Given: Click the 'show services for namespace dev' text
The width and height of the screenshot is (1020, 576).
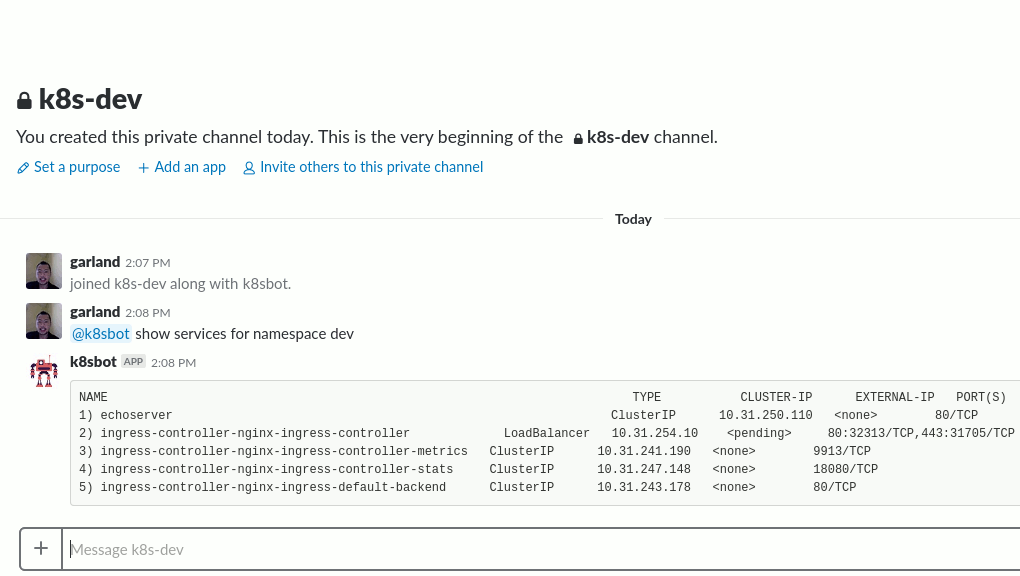Looking at the screenshot, I should pos(245,334).
